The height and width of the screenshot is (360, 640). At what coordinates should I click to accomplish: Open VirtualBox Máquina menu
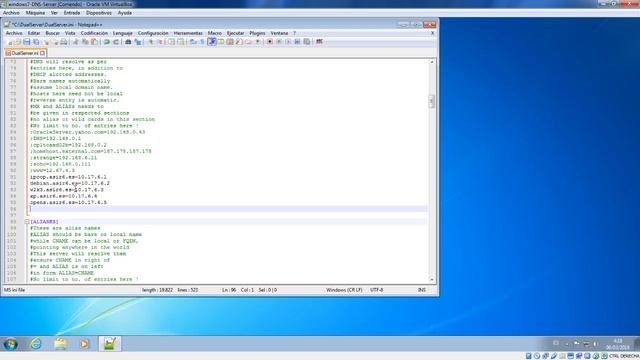click(x=35, y=13)
